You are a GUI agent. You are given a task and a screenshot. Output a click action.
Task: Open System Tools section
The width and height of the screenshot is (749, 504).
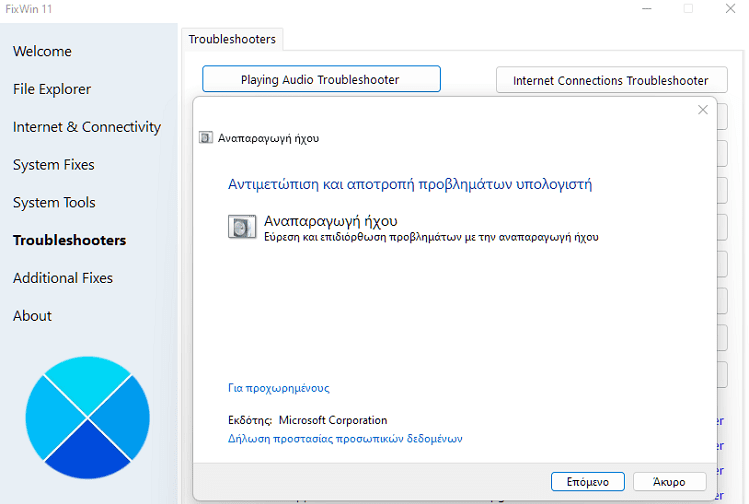click(x=54, y=203)
